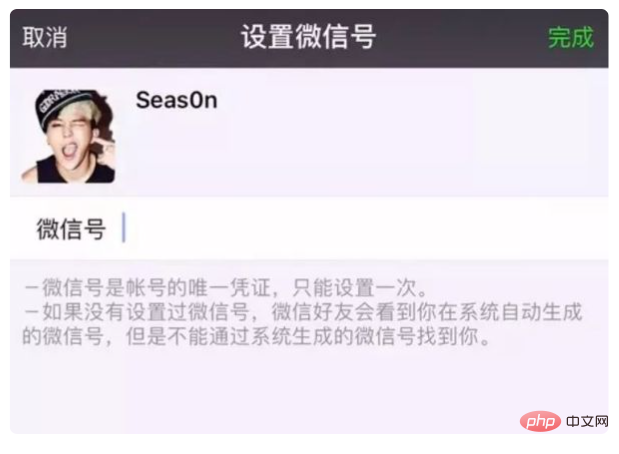Focus the 微信号 input field
This screenshot has width=619, height=454.
(310, 228)
